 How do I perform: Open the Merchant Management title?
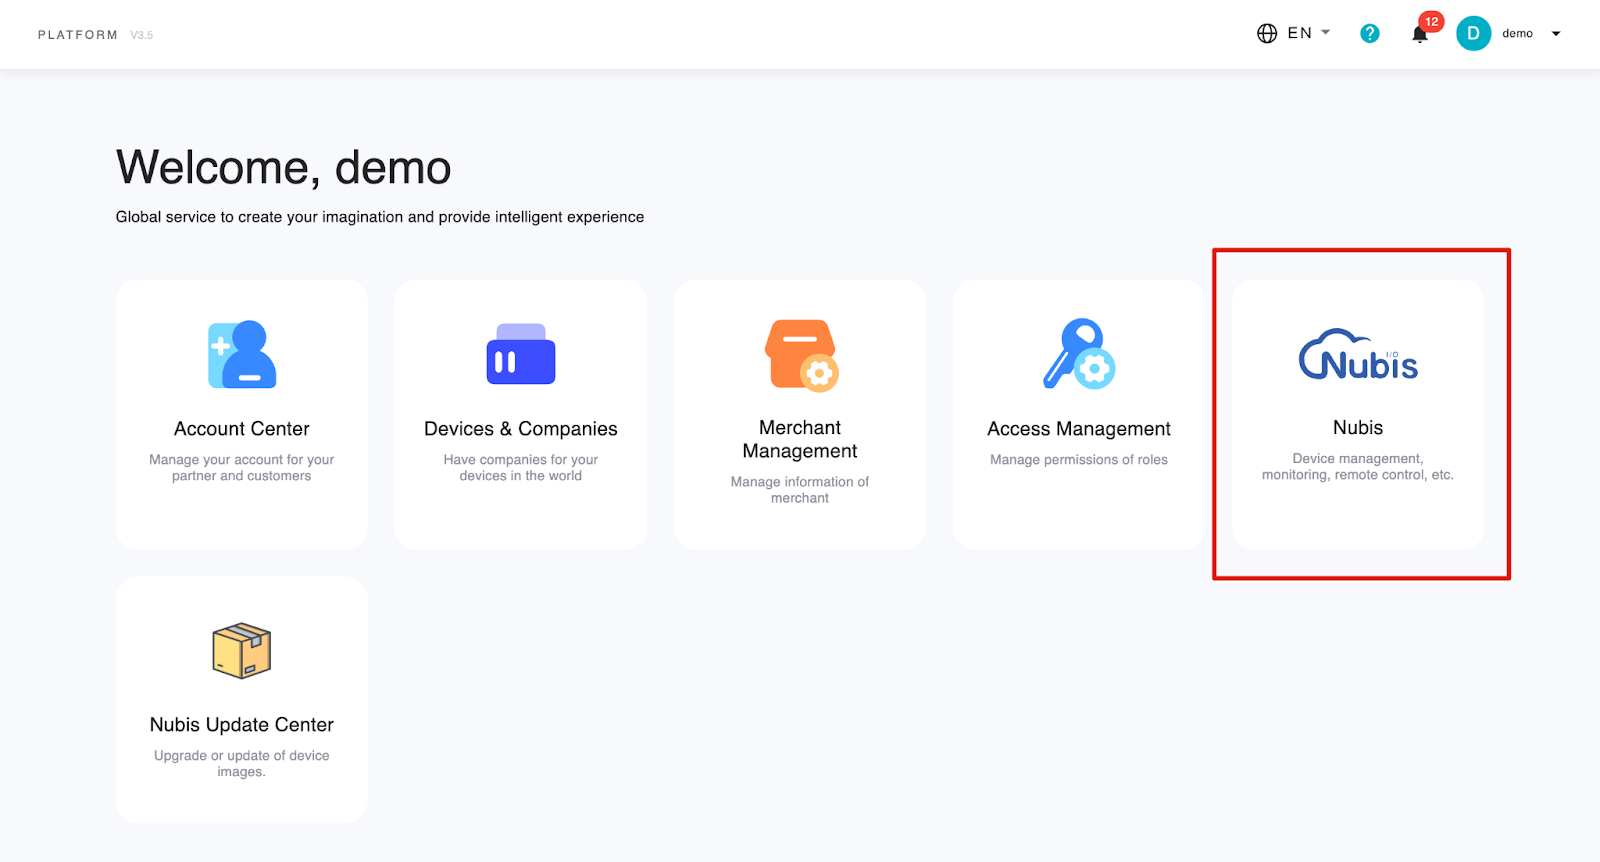pyautogui.click(x=800, y=439)
